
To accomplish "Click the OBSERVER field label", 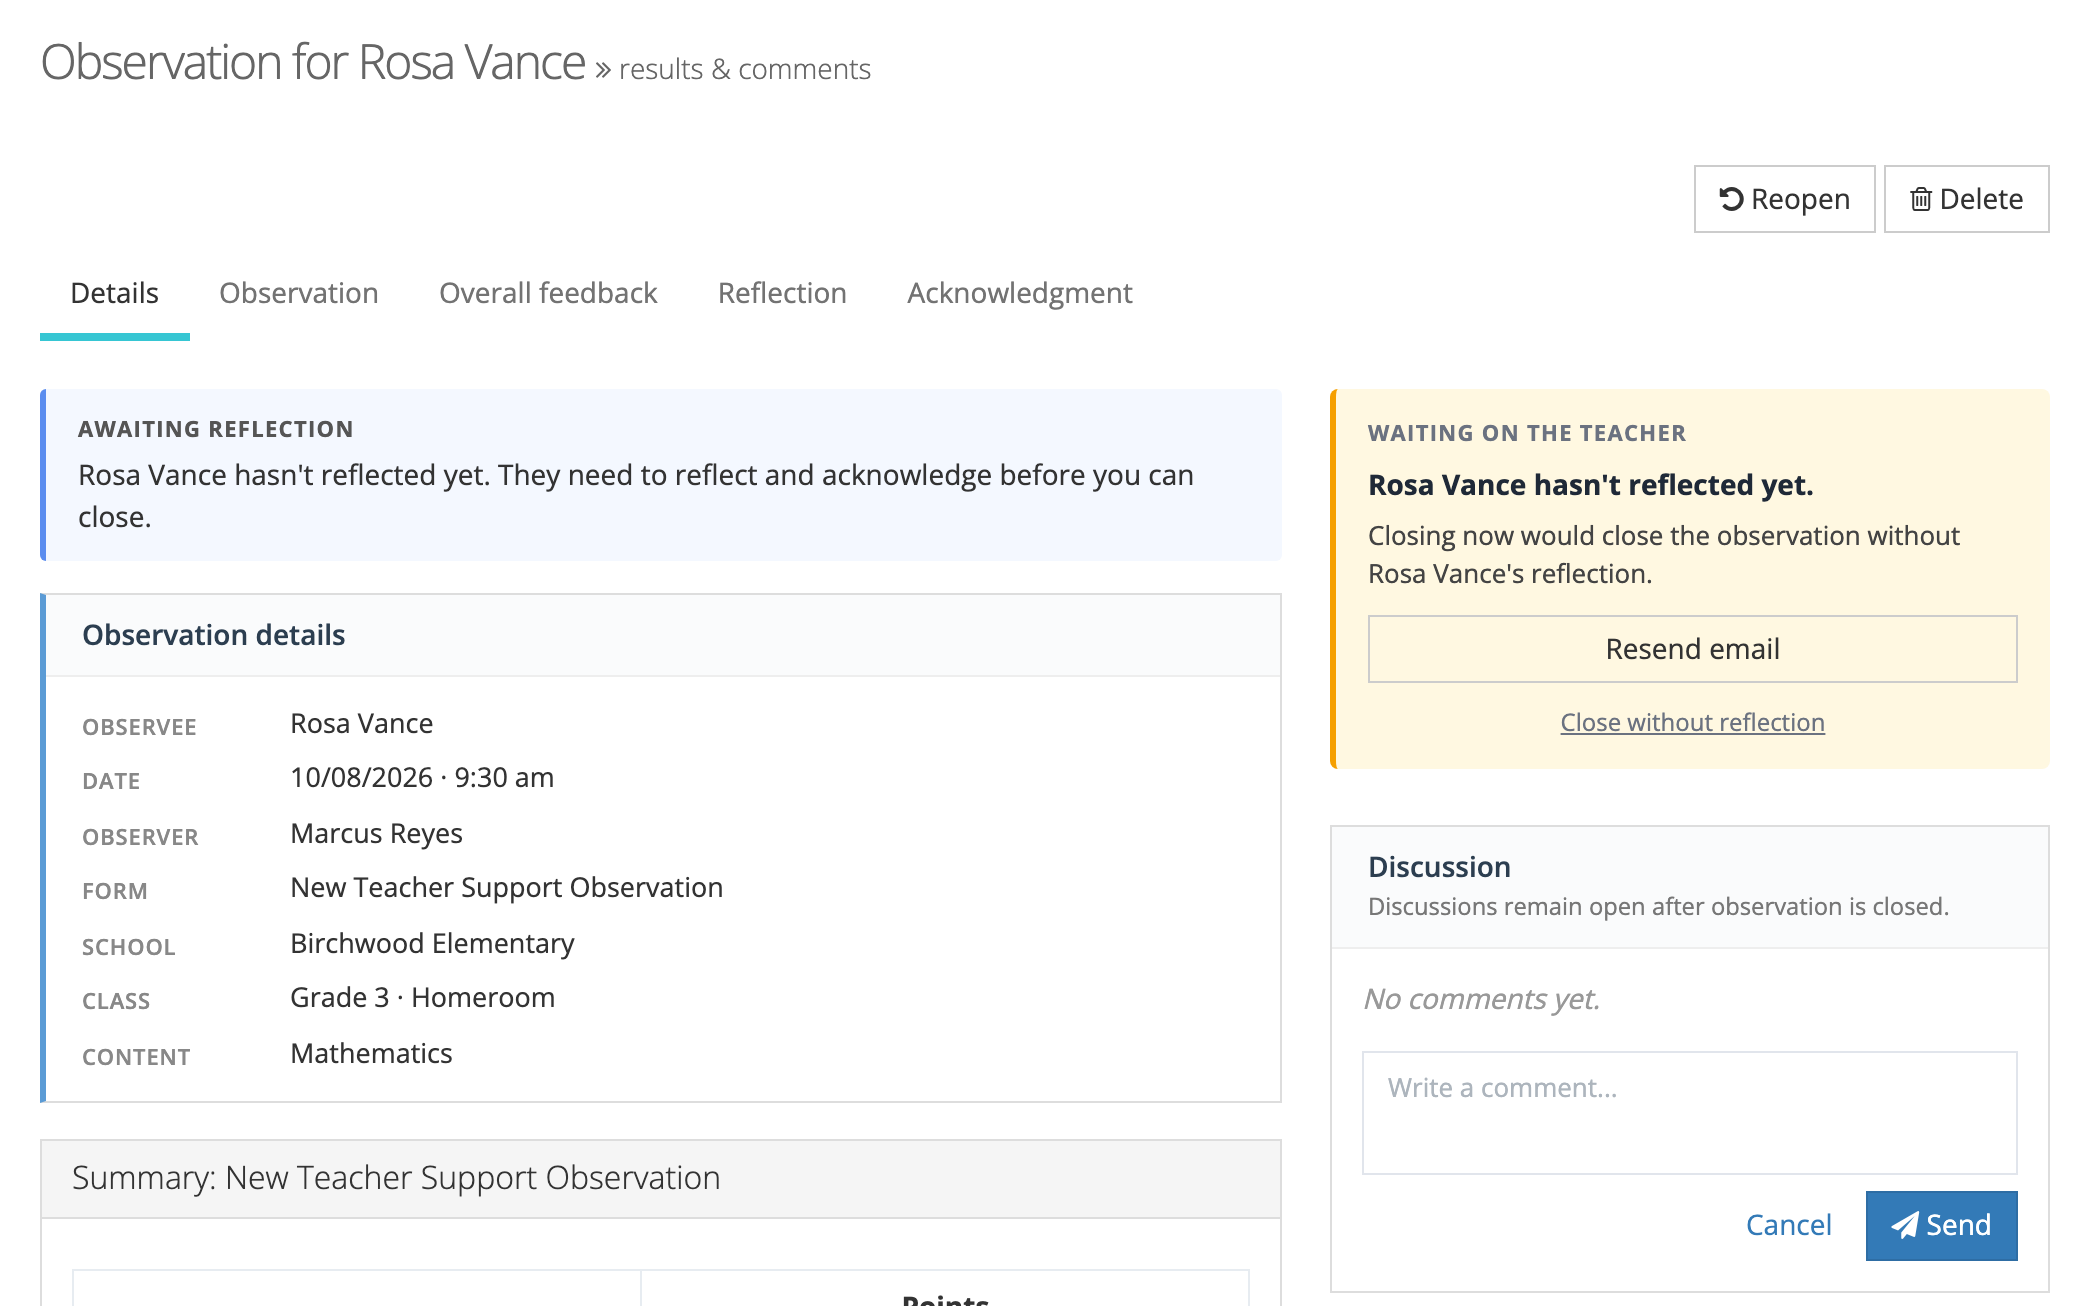I will [140, 837].
